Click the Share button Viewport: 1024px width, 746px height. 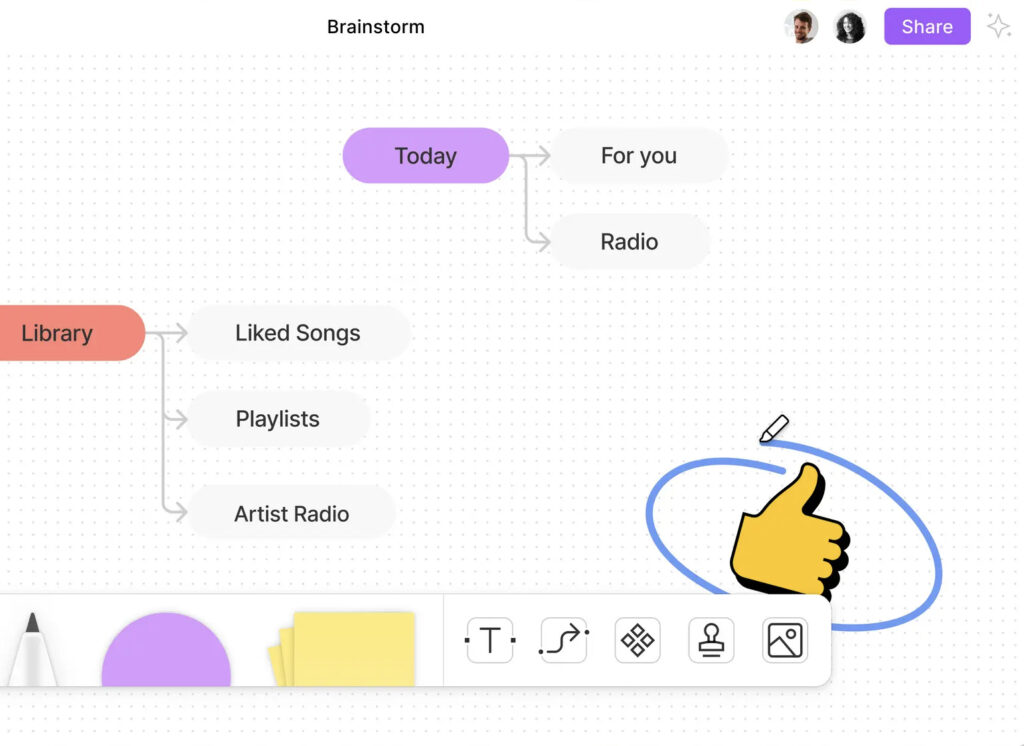pos(927,27)
